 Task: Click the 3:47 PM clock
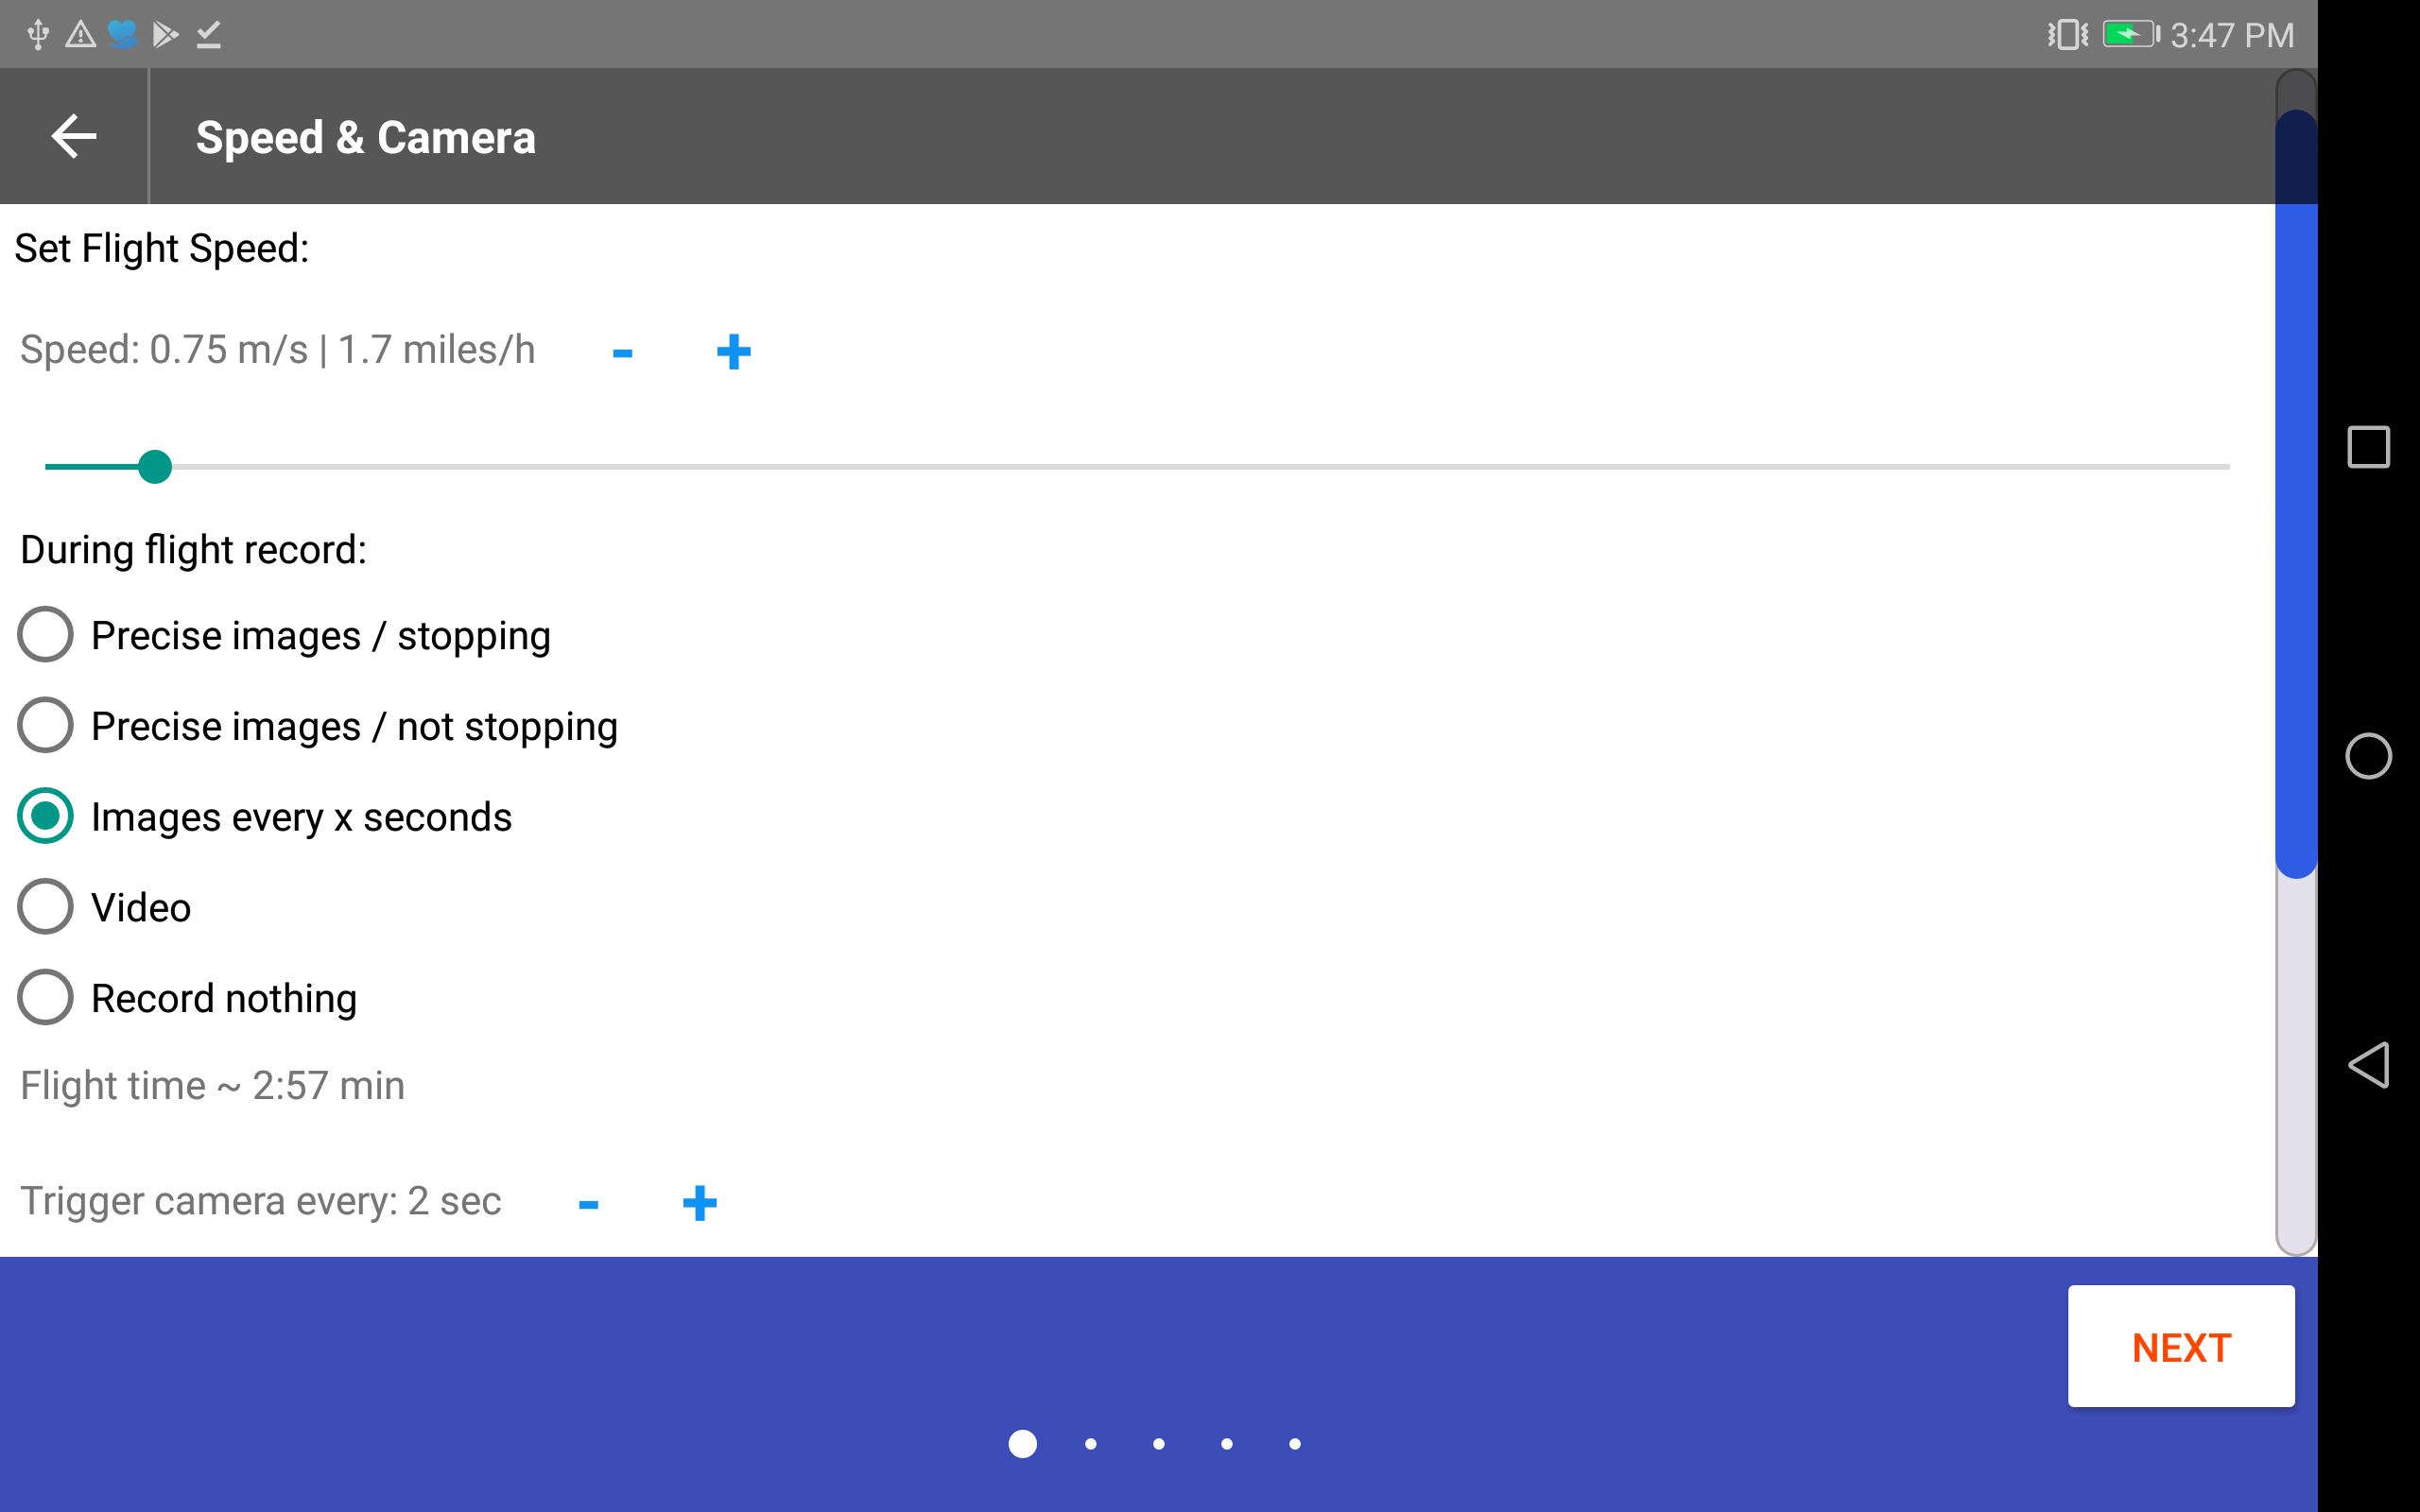tap(2232, 35)
